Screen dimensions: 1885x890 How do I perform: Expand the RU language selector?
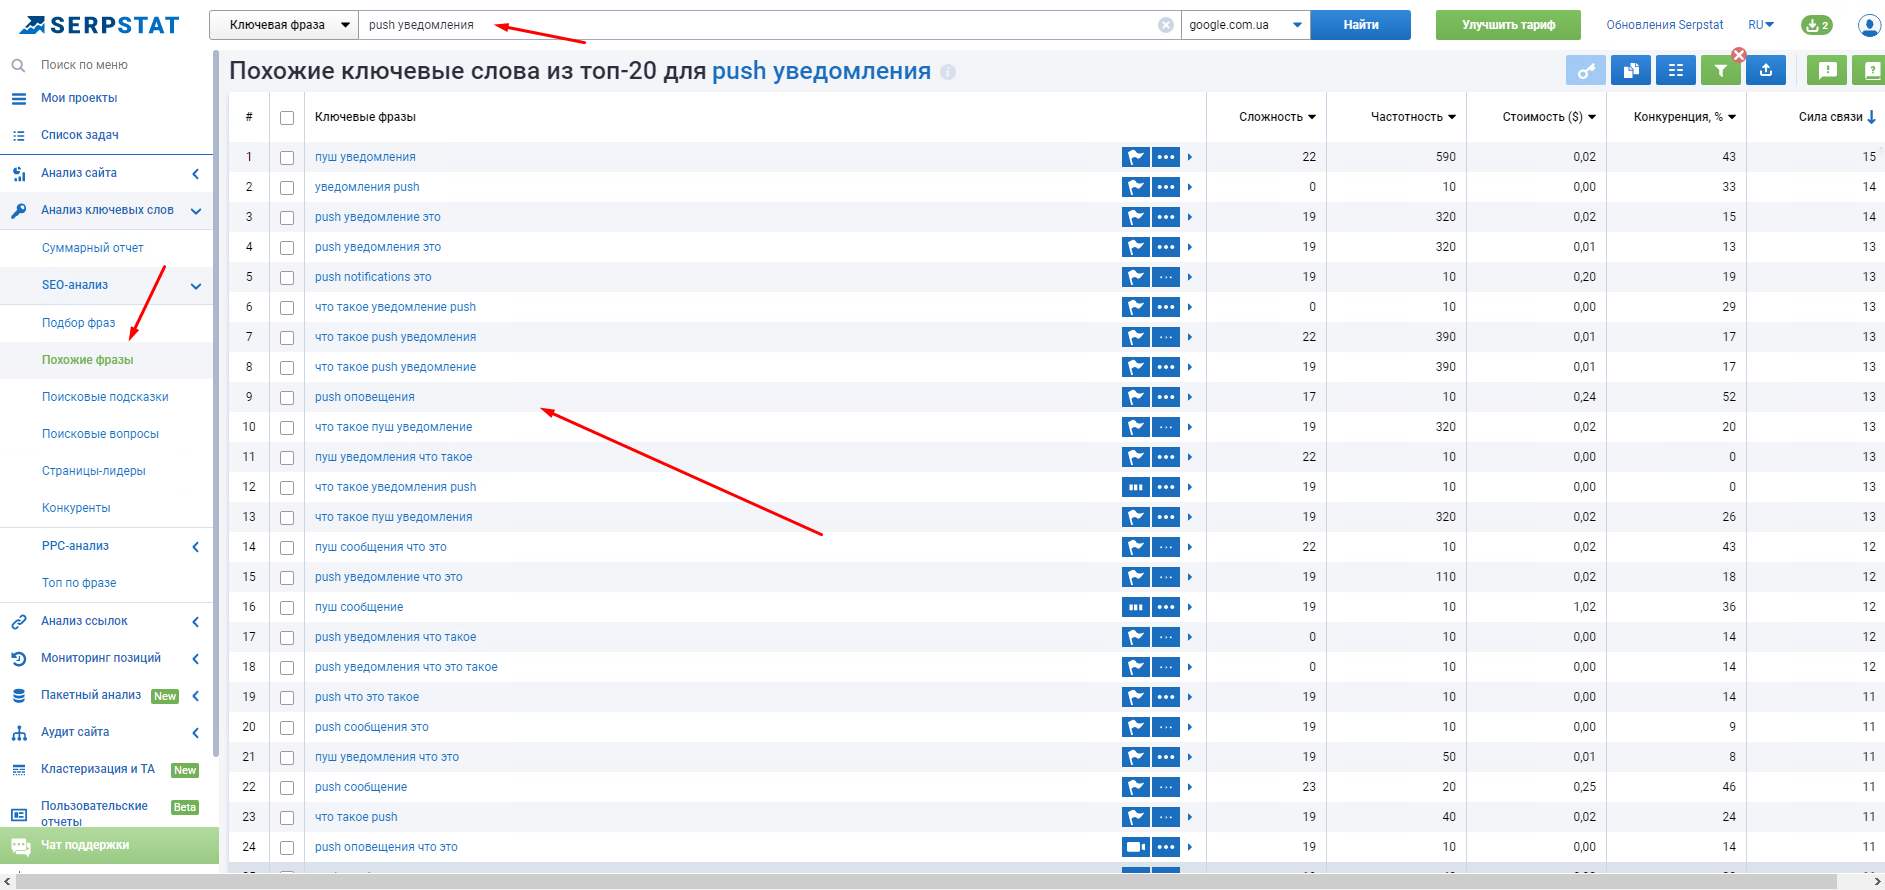(1760, 25)
